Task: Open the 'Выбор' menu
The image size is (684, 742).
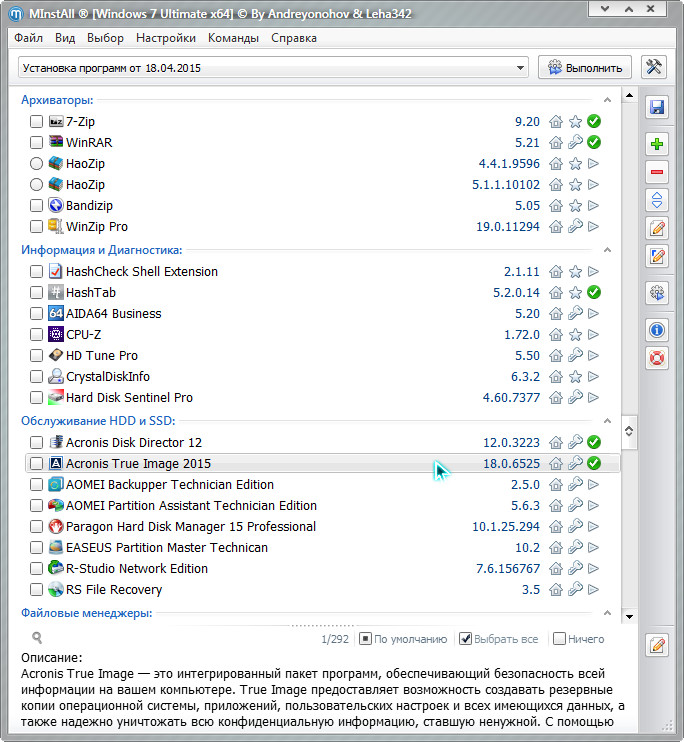Action: (105, 38)
